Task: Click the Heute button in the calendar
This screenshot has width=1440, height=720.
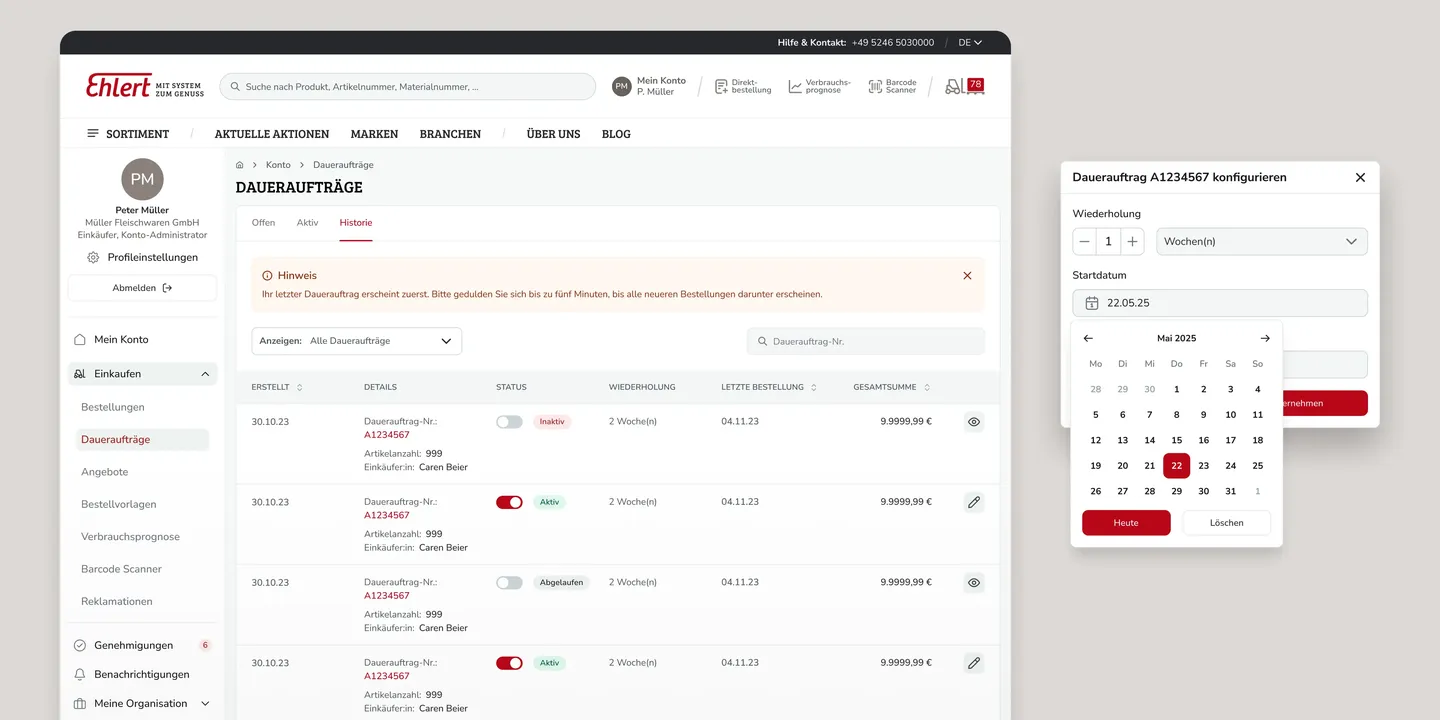Action: 1126,522
